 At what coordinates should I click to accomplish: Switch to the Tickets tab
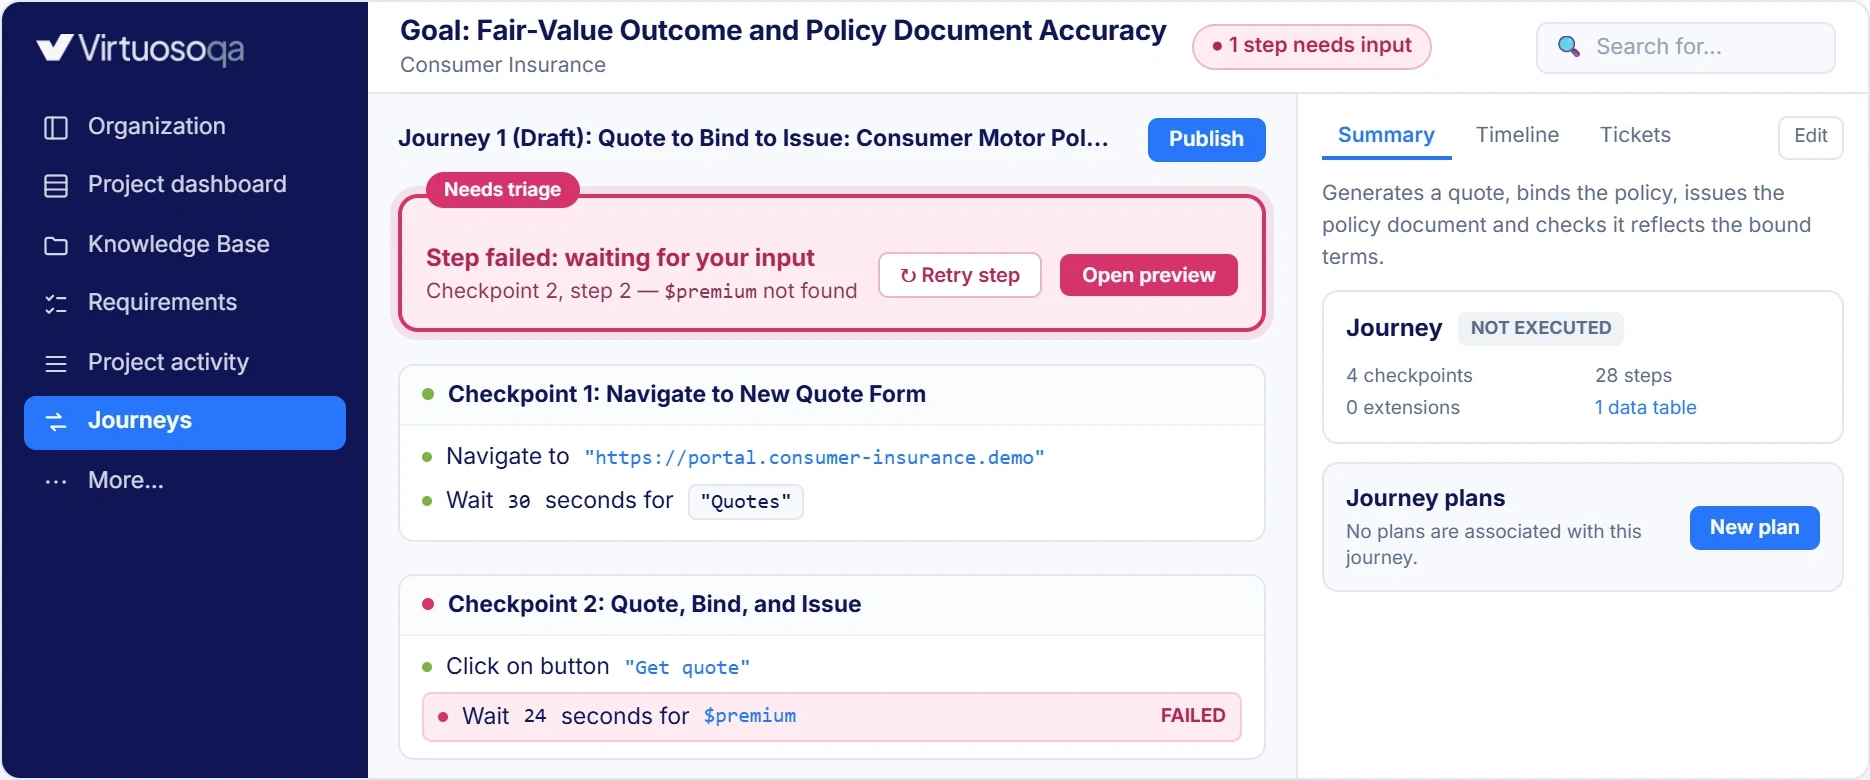coord(1635,135)
